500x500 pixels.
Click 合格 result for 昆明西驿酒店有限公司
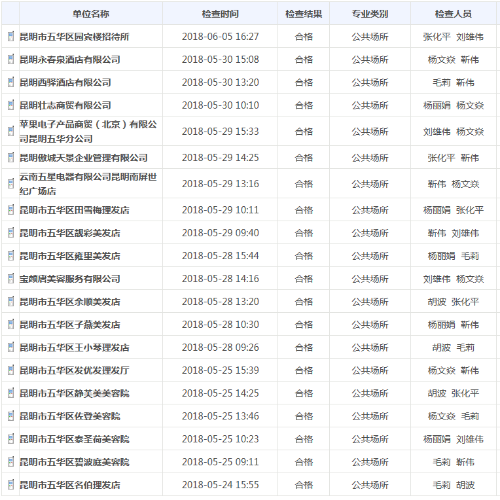304,82
